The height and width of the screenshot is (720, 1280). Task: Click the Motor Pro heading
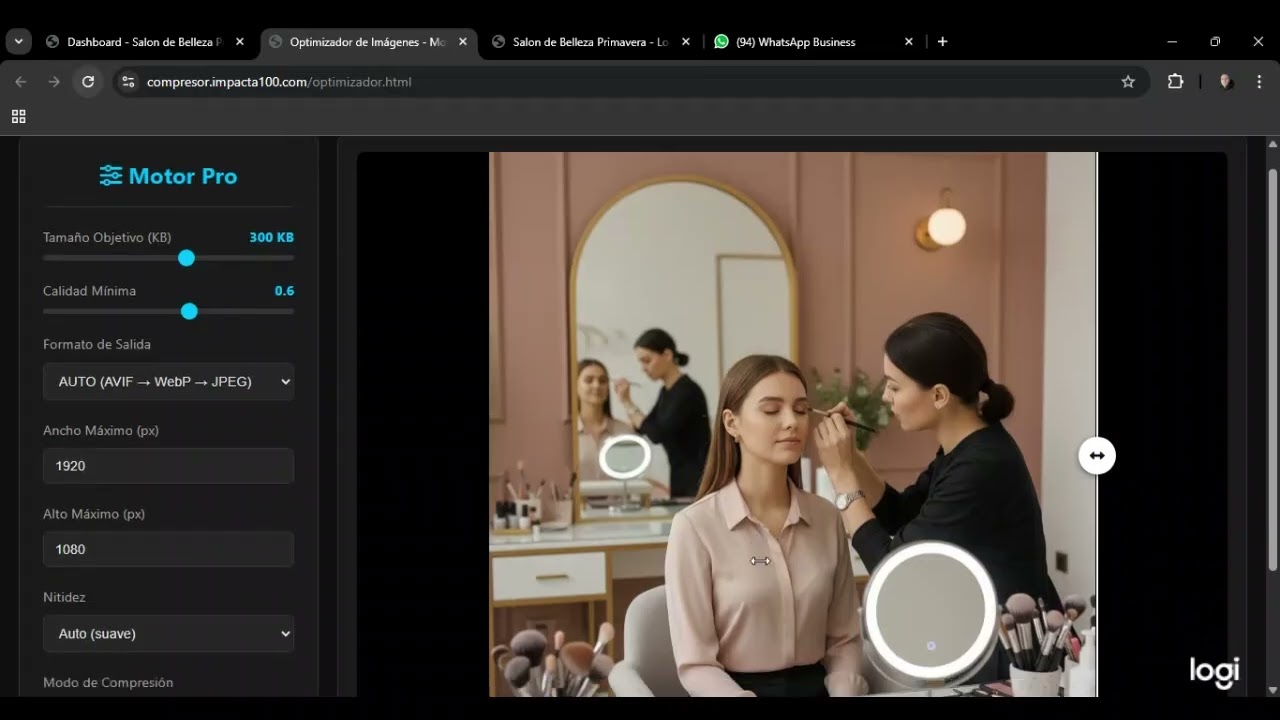tap(168, 176)
